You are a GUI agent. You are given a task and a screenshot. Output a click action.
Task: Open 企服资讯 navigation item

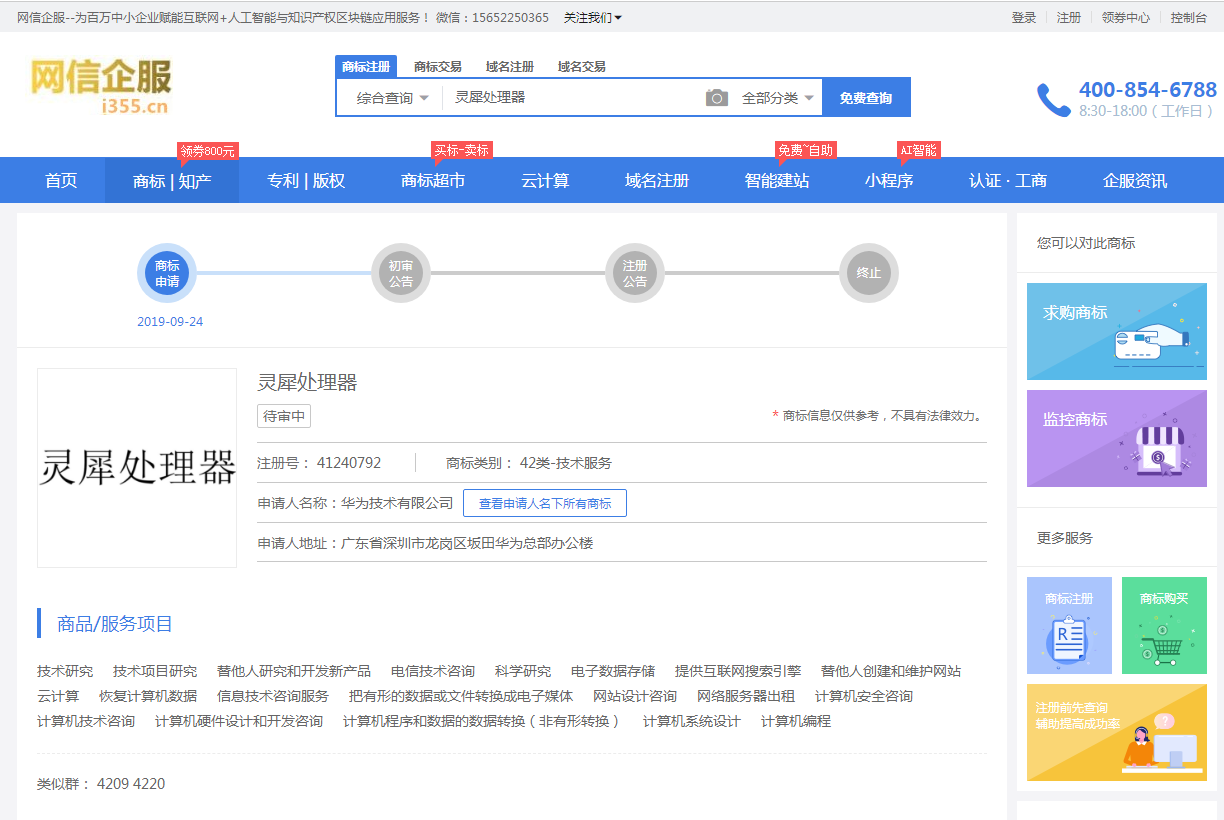(1135, 180)
